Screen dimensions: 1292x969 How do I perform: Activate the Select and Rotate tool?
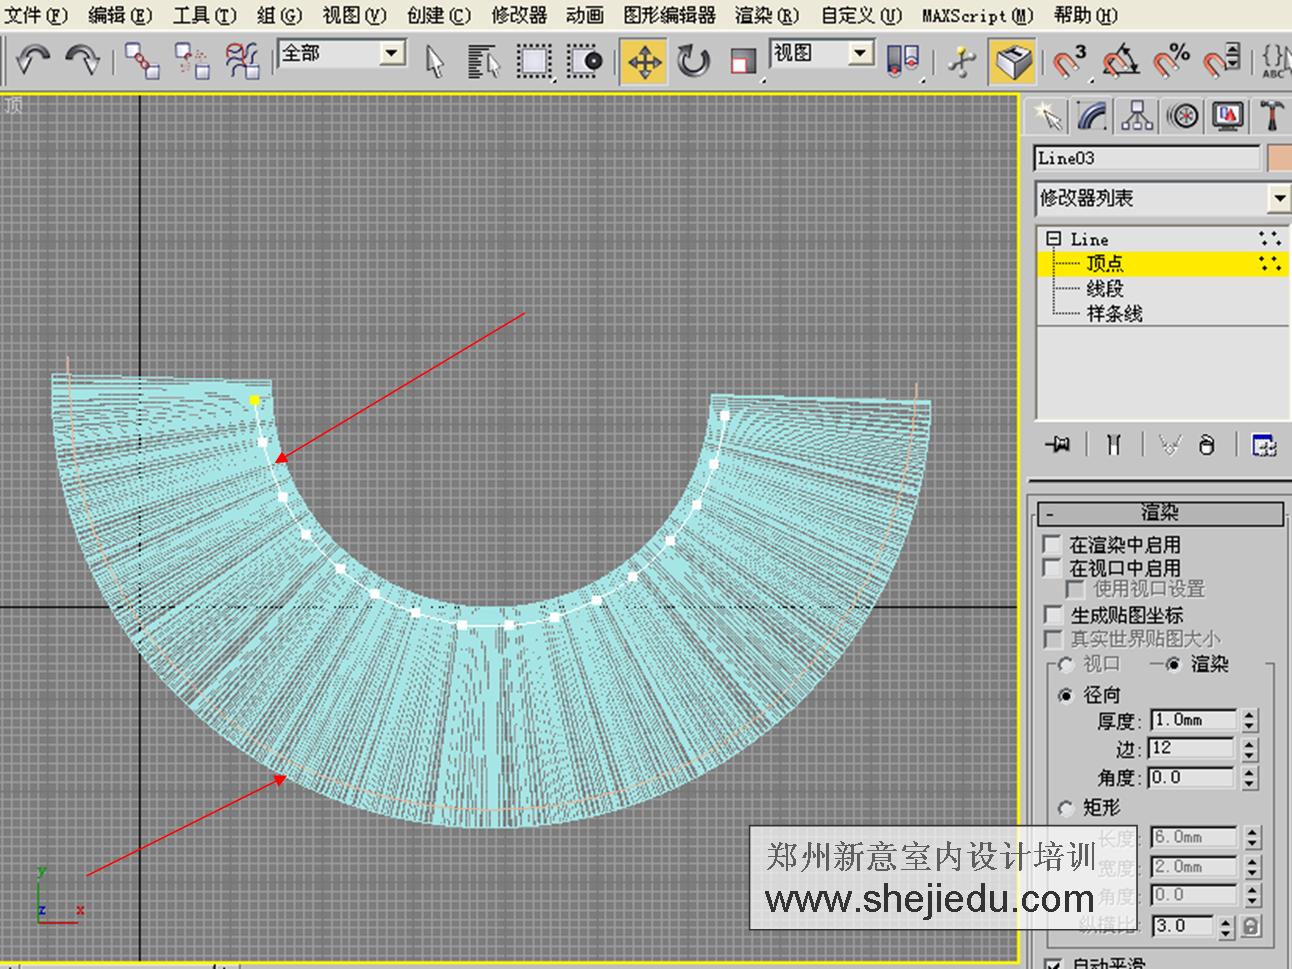(695, 61)
